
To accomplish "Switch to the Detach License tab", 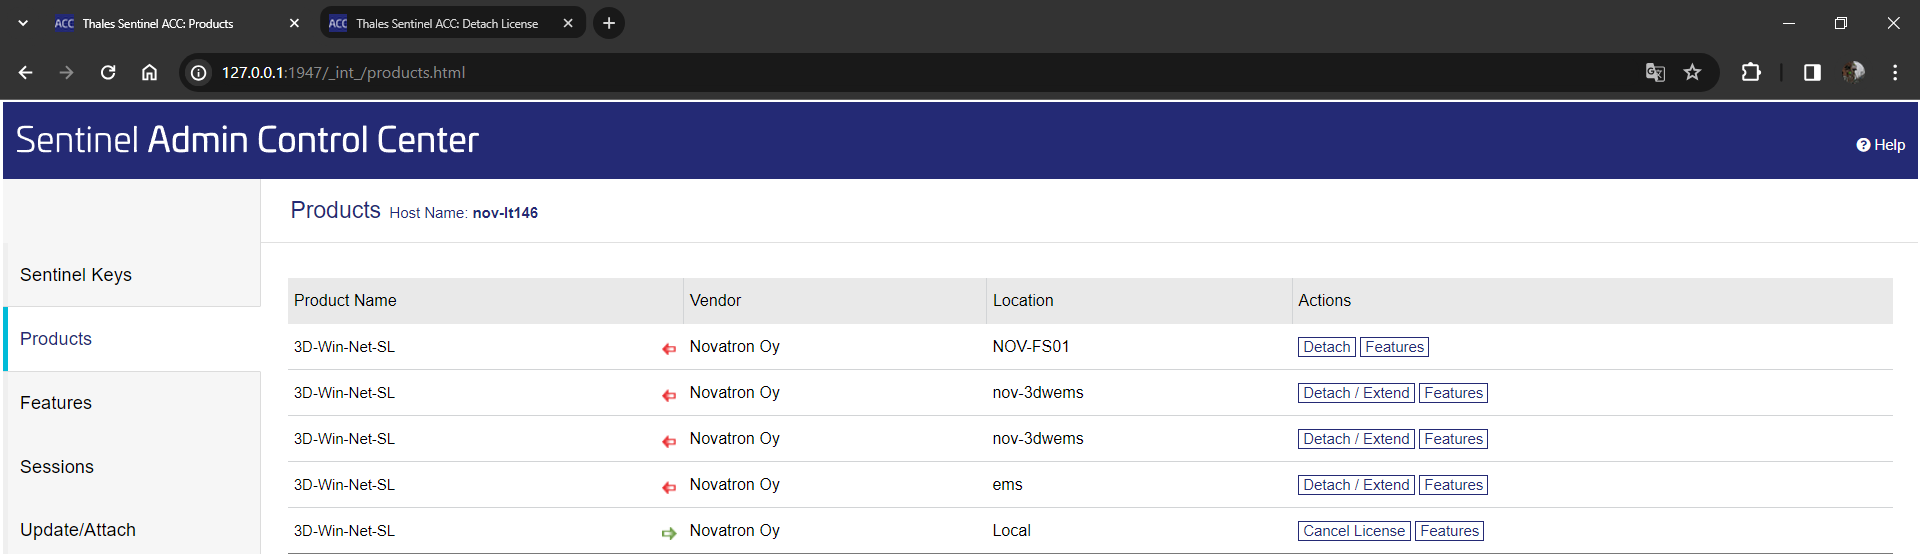I will pyautogui.click(x=446, y=23).
